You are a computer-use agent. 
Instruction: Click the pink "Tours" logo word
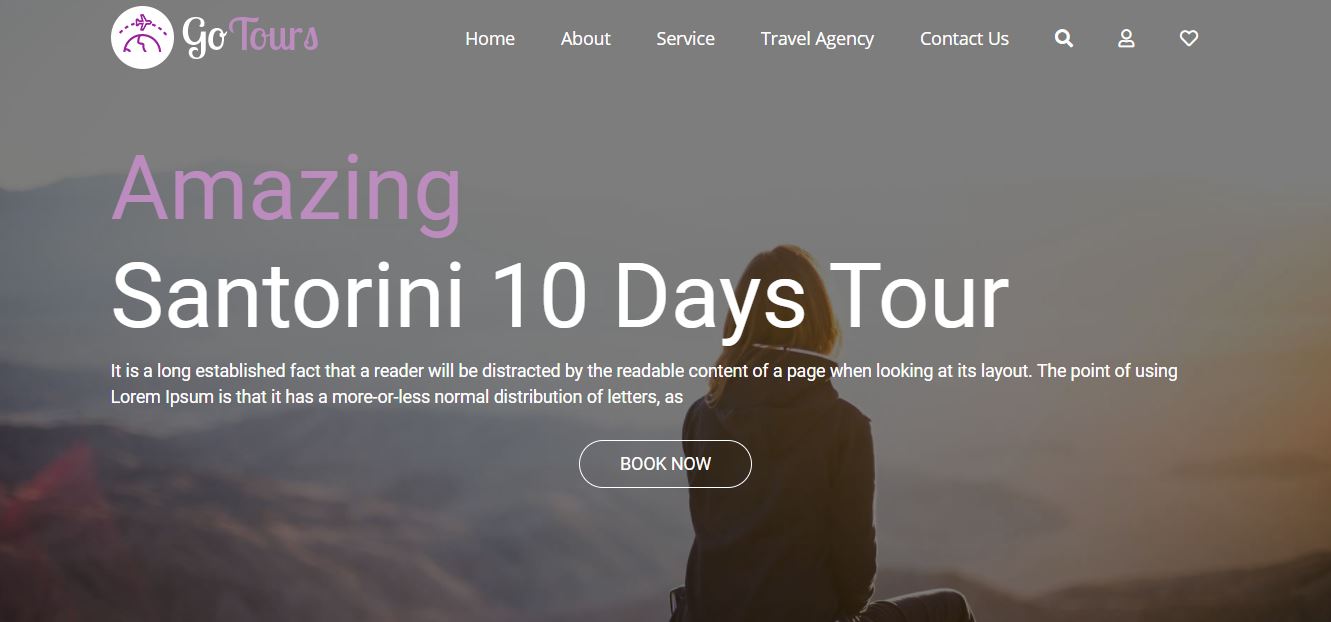pos(274,35)
